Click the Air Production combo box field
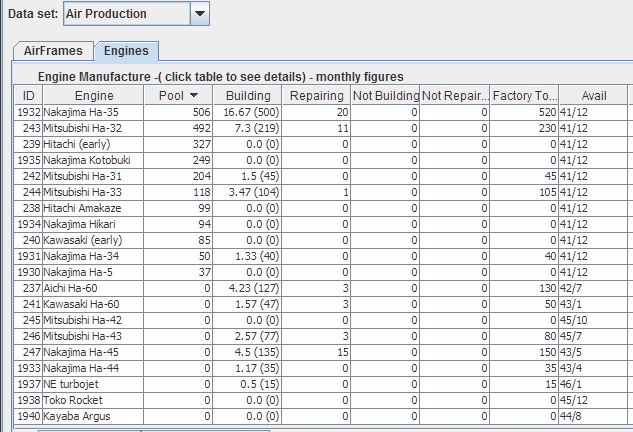This screenshot has height=432, width=633. (136, 14)
